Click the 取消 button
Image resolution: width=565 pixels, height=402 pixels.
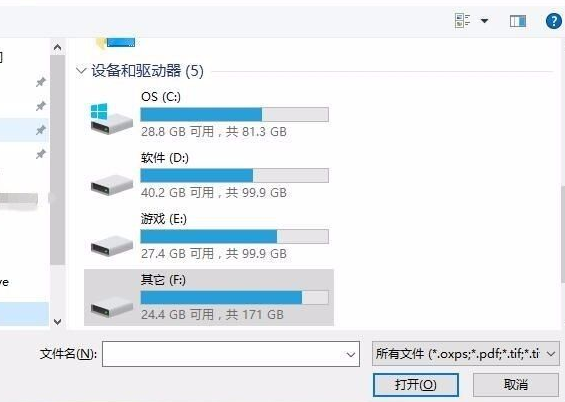coord(516,385)
